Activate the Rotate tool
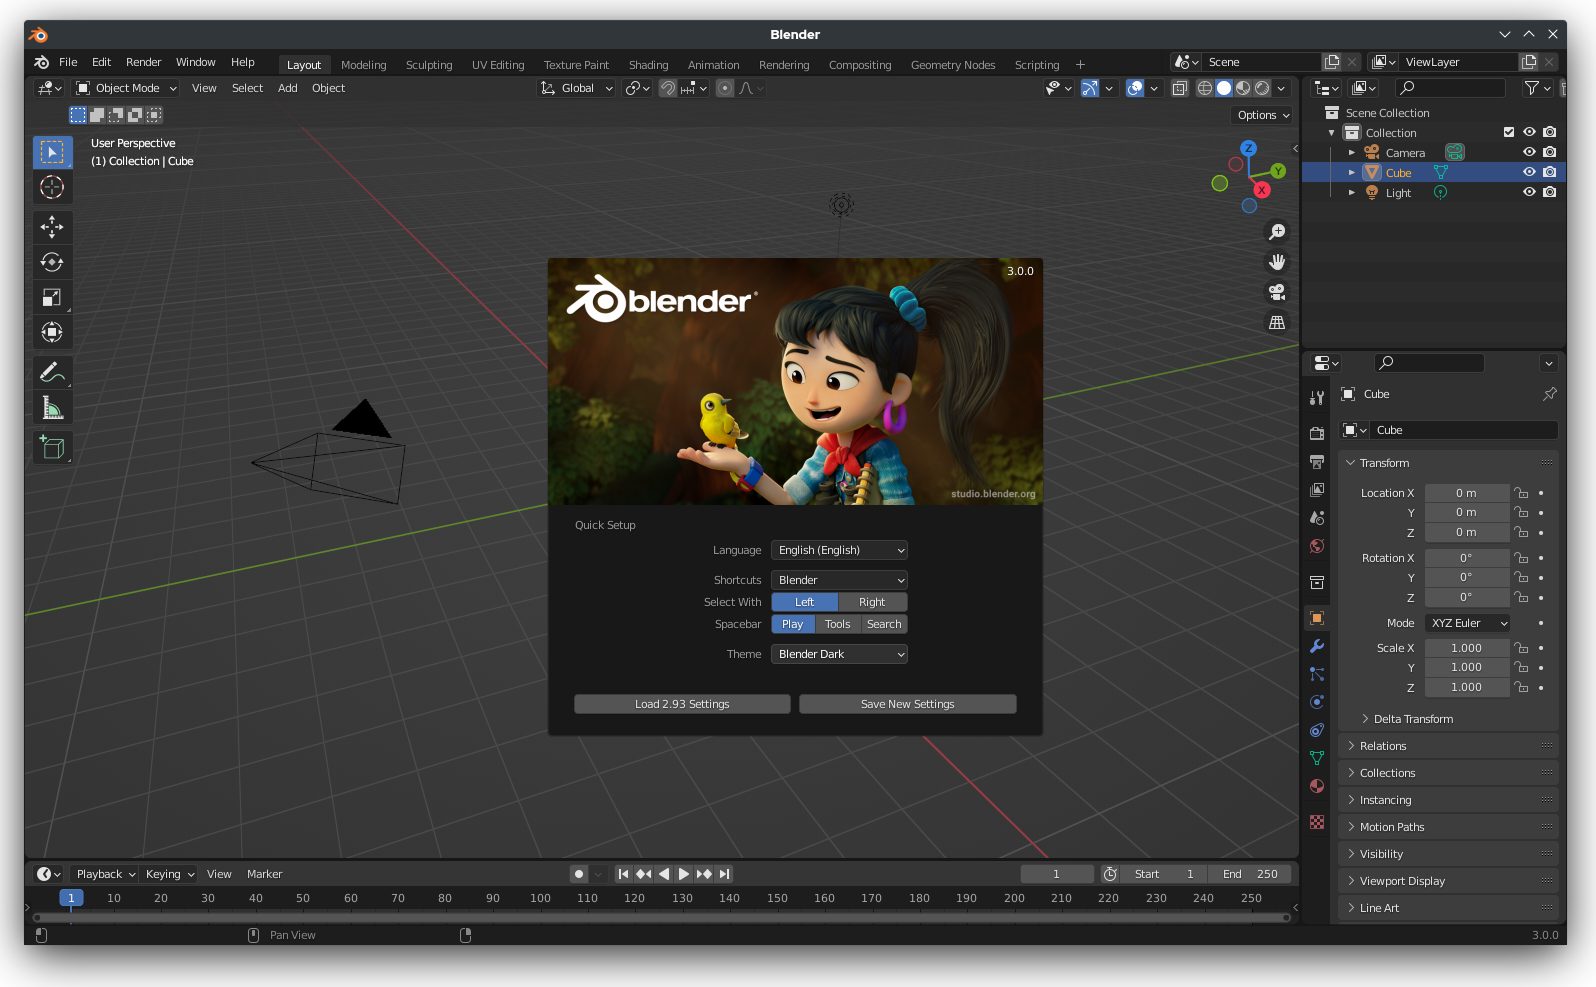The image size is (1596, 987). [52, 262]
